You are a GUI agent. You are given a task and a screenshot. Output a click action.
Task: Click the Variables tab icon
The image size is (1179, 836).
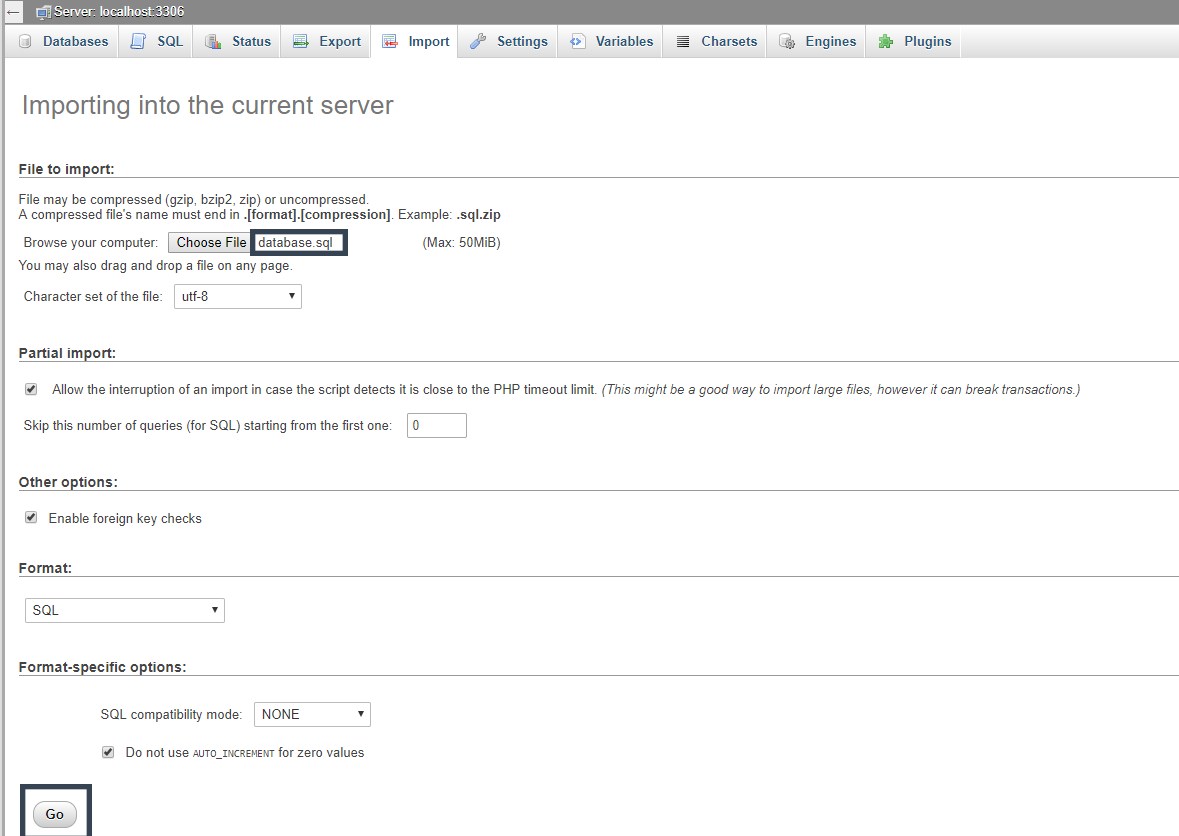[577, 41]
